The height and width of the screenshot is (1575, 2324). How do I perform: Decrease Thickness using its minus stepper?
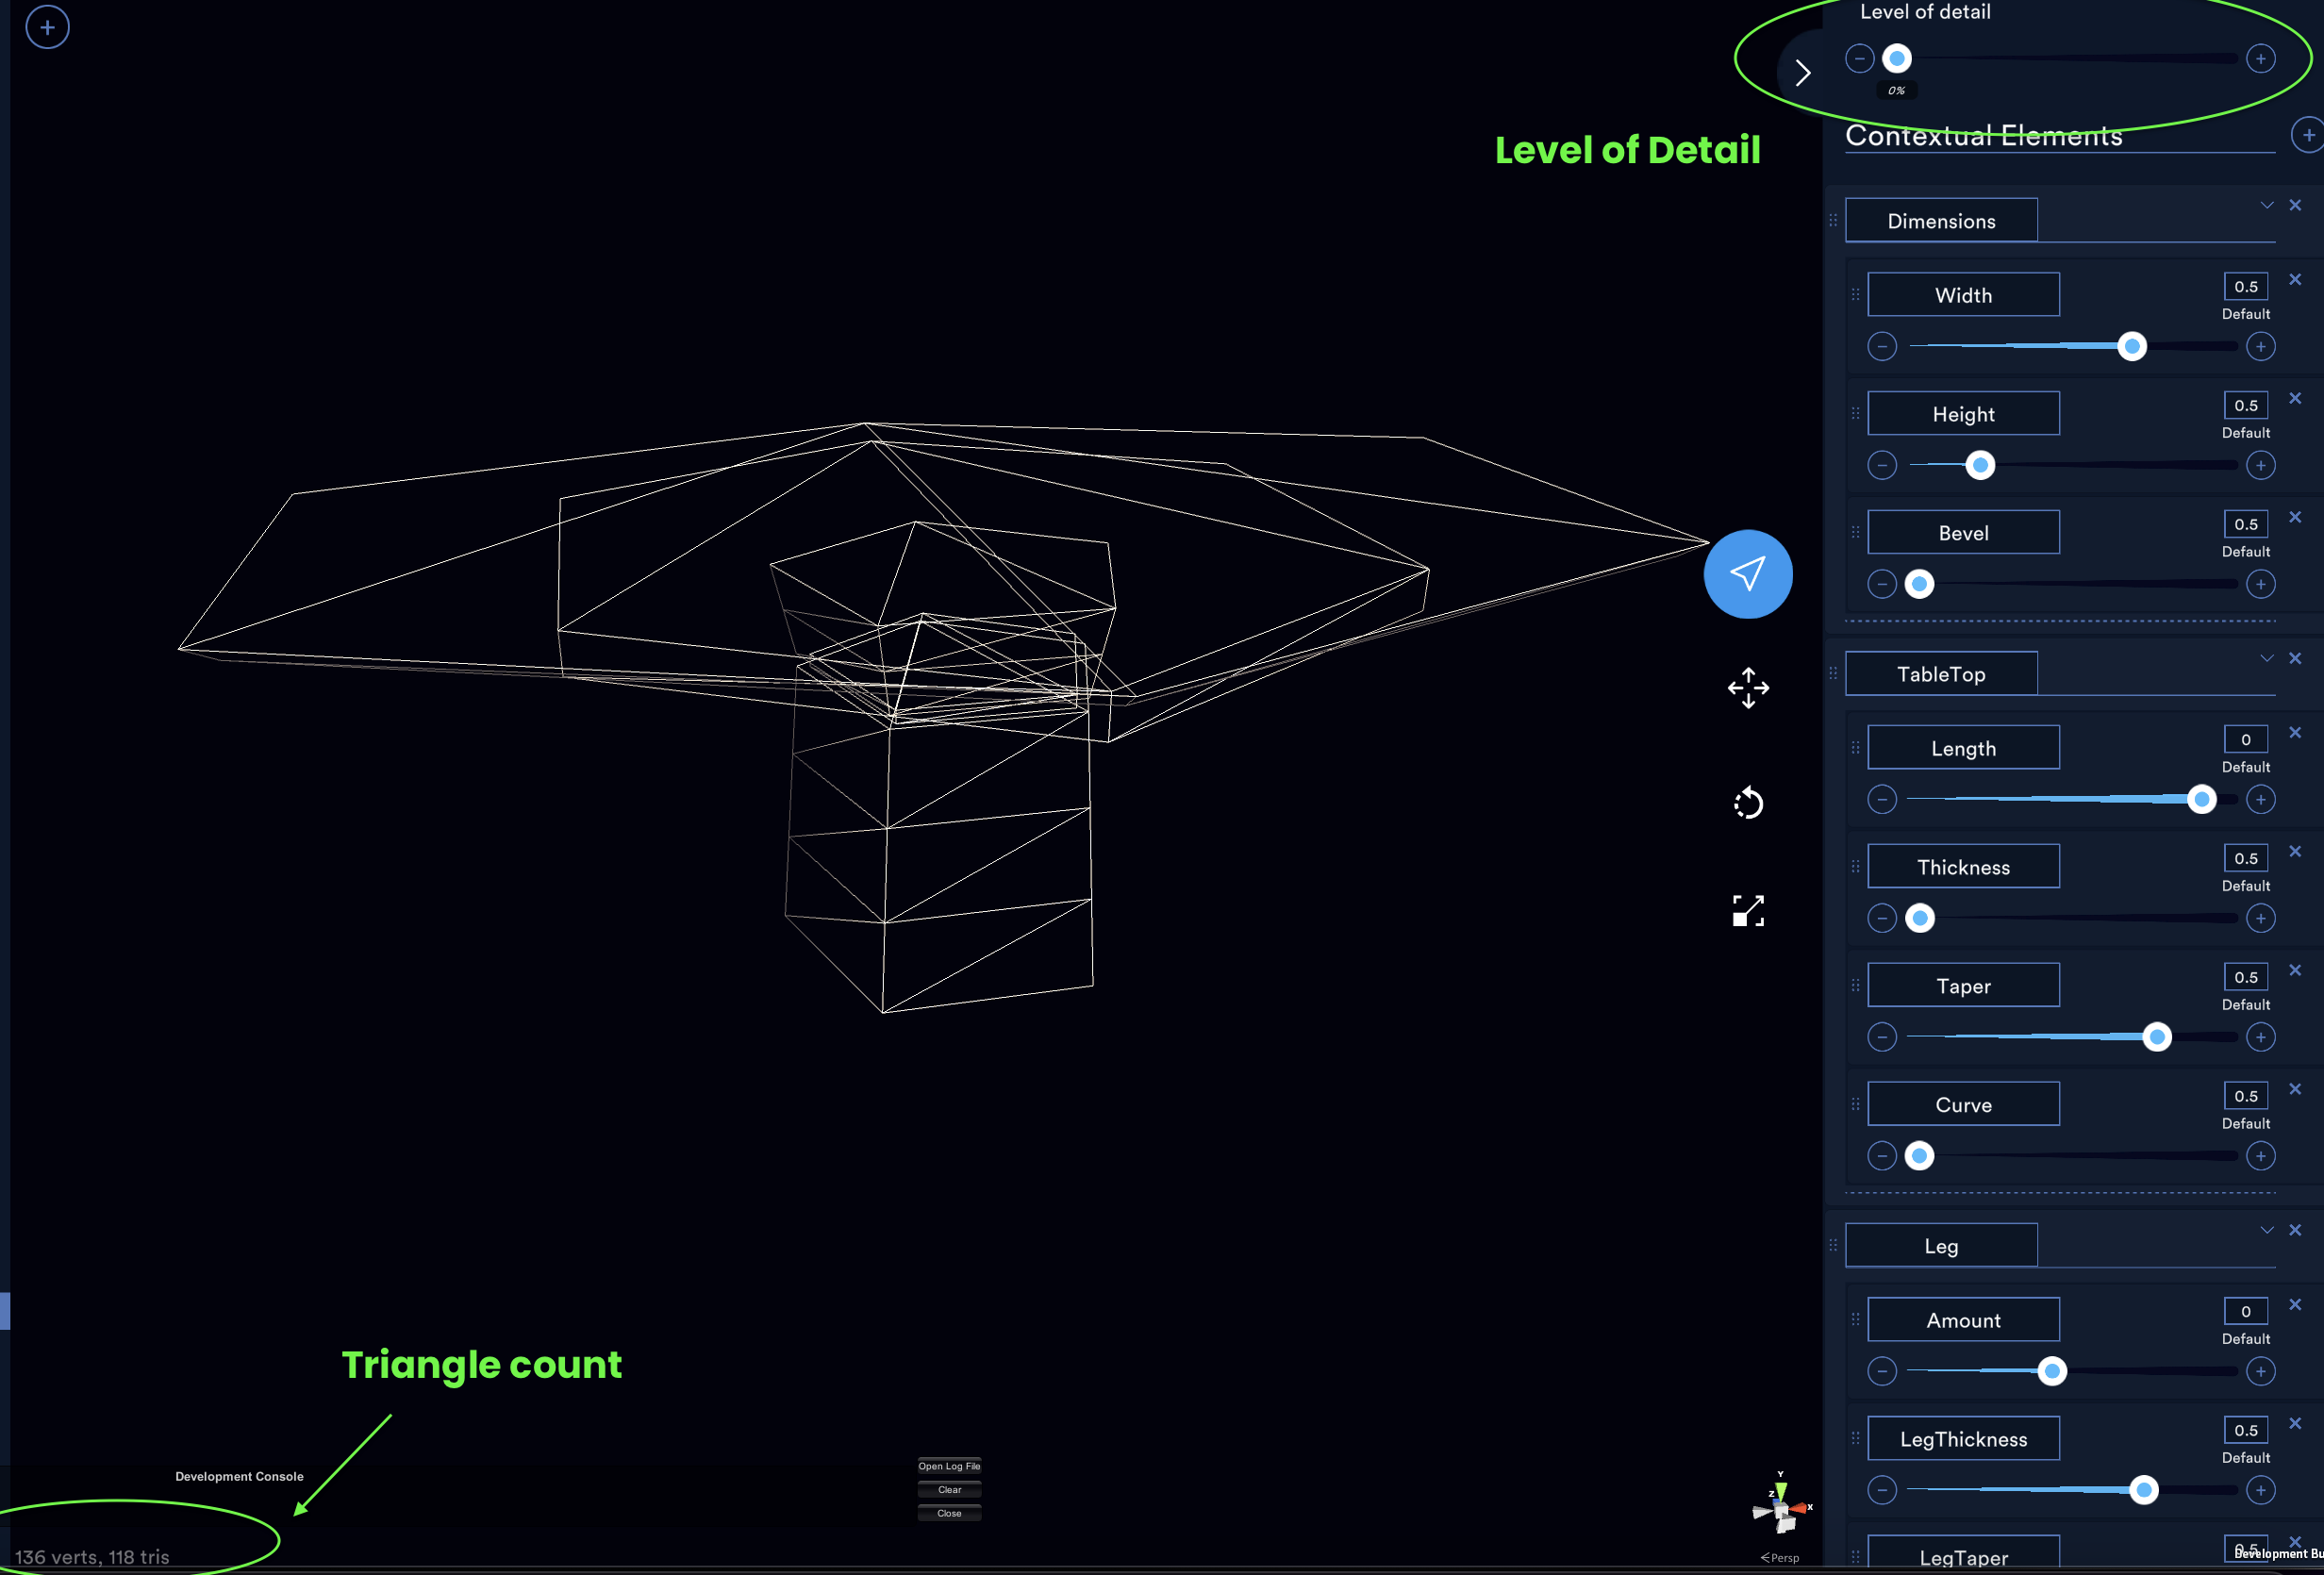1882,918
